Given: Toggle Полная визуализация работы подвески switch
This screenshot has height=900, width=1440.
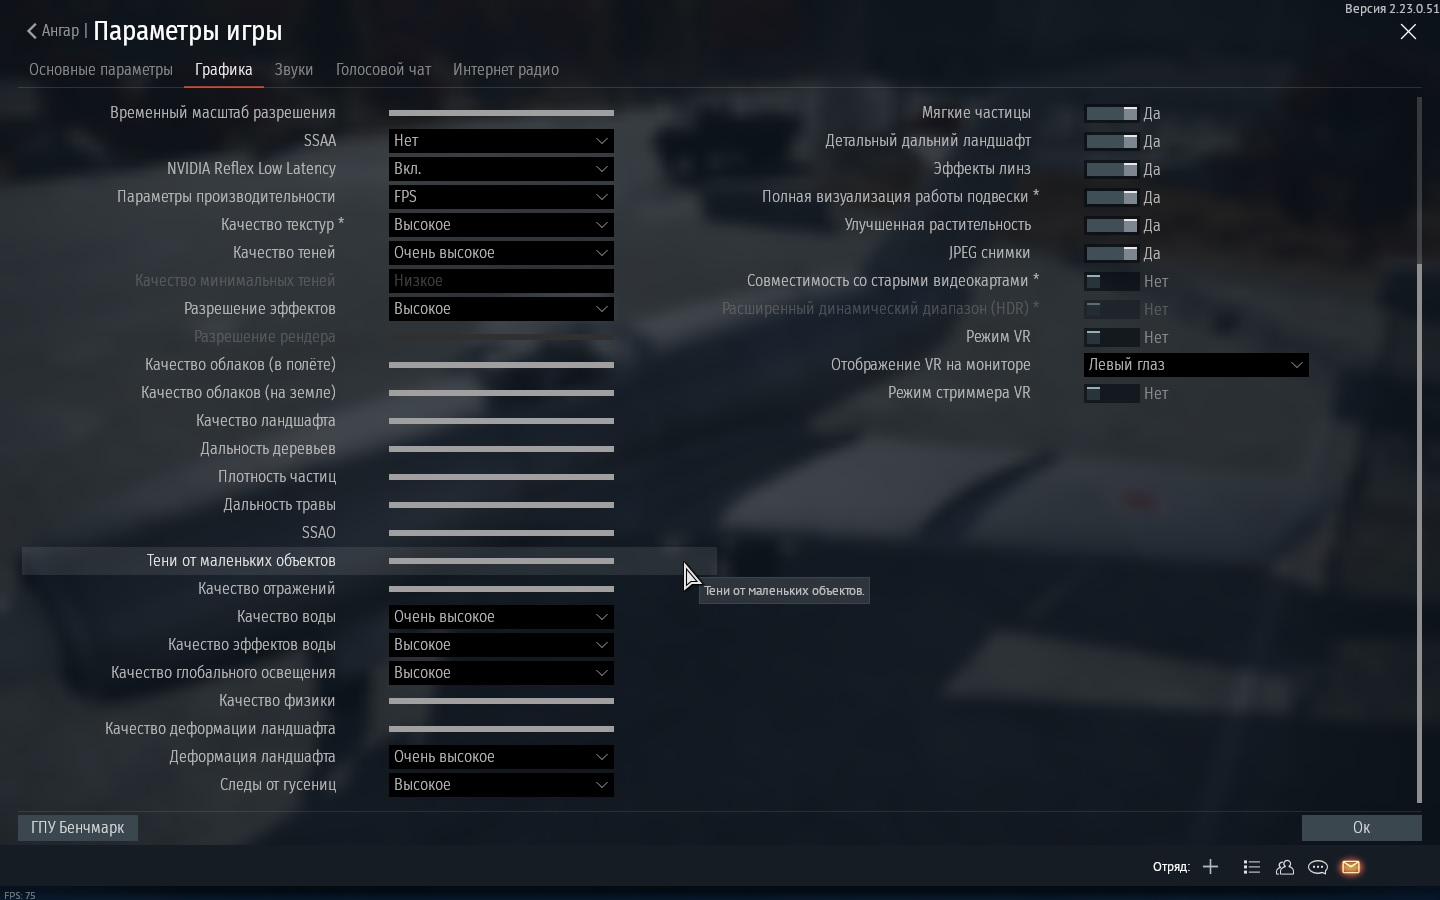Looking at the screenshot, I should (x=1112, y=197).
